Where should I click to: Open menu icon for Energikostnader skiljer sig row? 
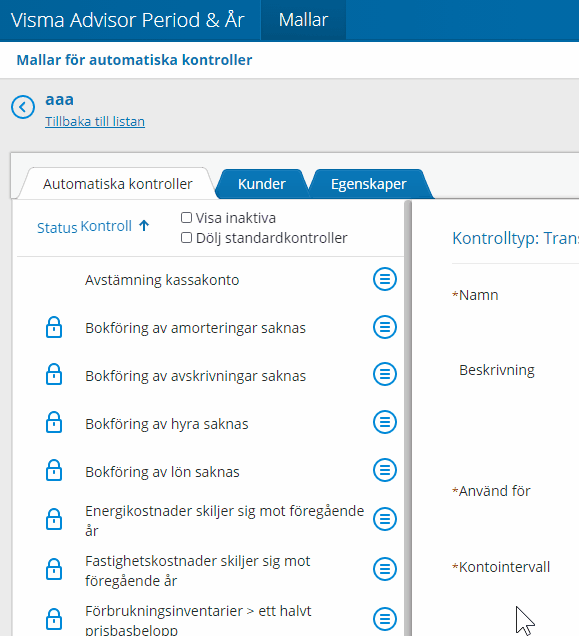pyautogui.click(x=385, y=519)
